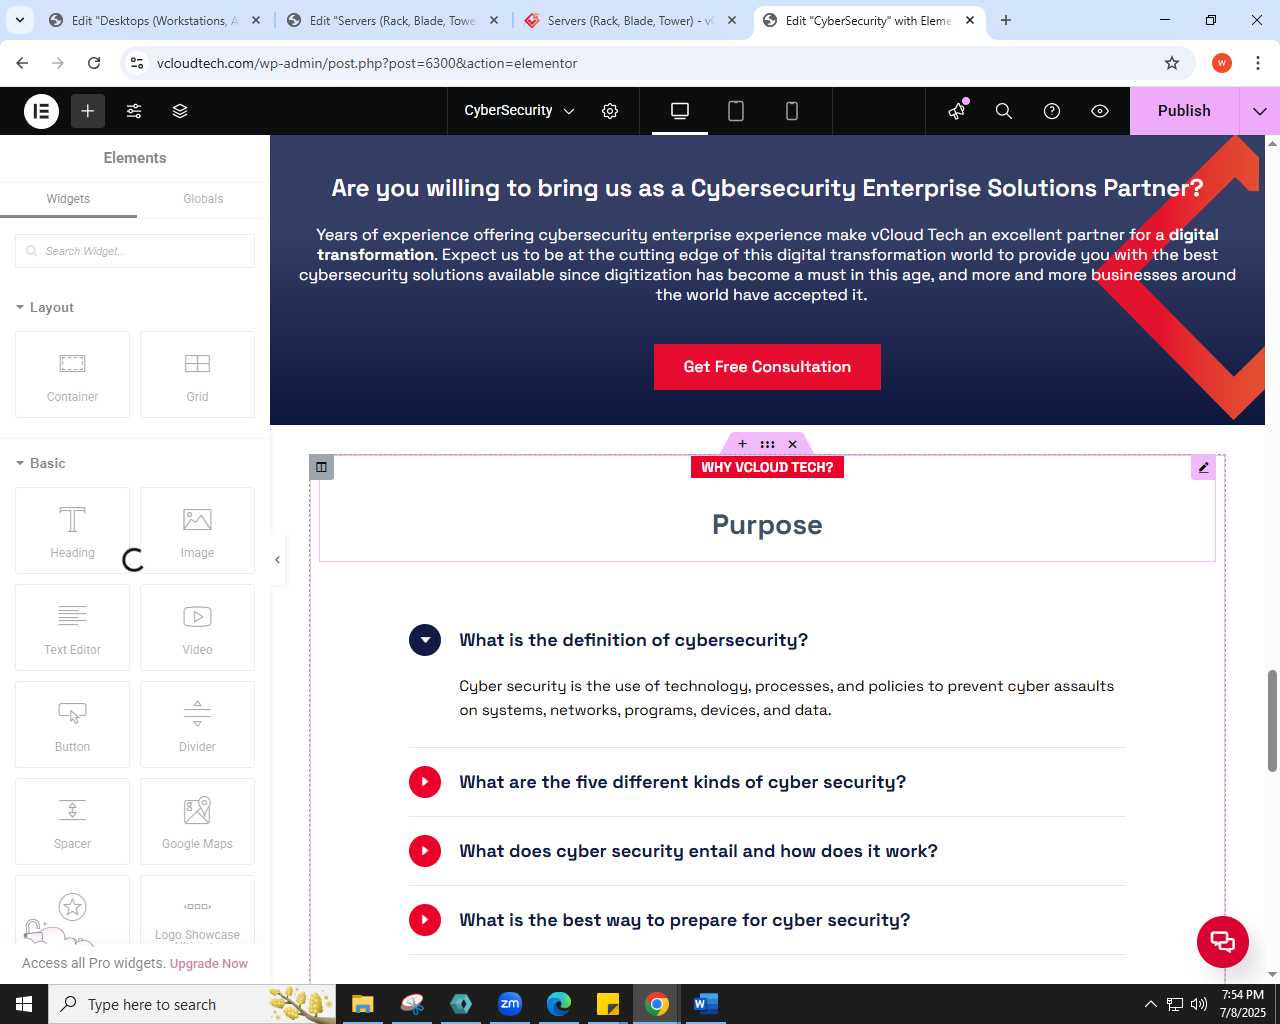The image size is (1280, 1024).
Task: Select the Container widget
Action: [72, 375]
